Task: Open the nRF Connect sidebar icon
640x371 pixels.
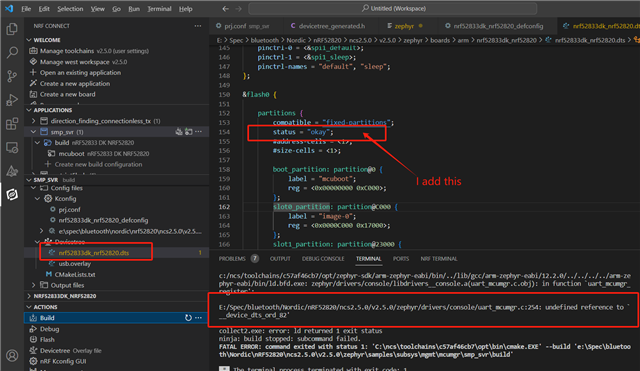Action: point(12,195)
